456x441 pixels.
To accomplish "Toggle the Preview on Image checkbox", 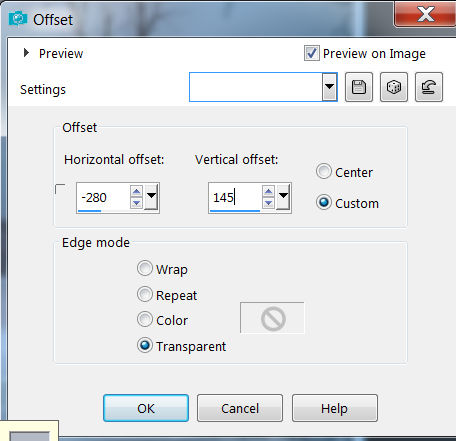I will pyautogui.click(x=312, y=53).
